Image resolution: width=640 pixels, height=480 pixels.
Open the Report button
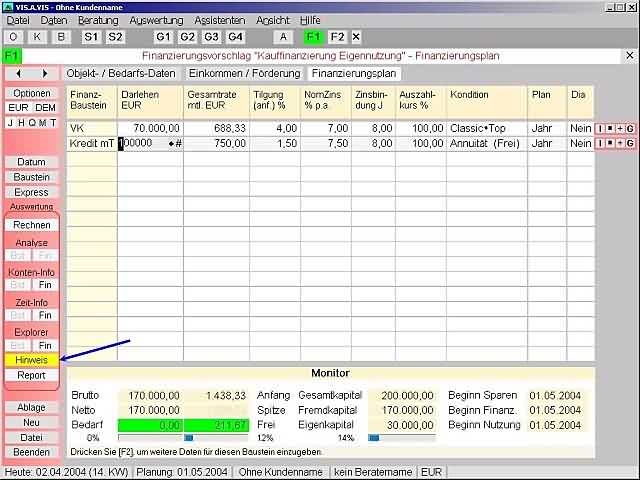(31, 375)
